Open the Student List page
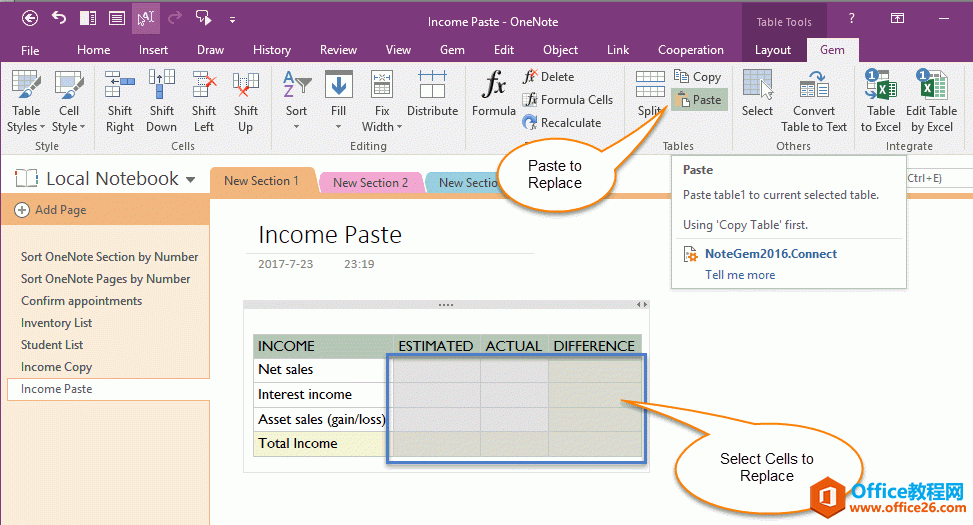The width and height of the screenshot is (973, 525). 52,344
